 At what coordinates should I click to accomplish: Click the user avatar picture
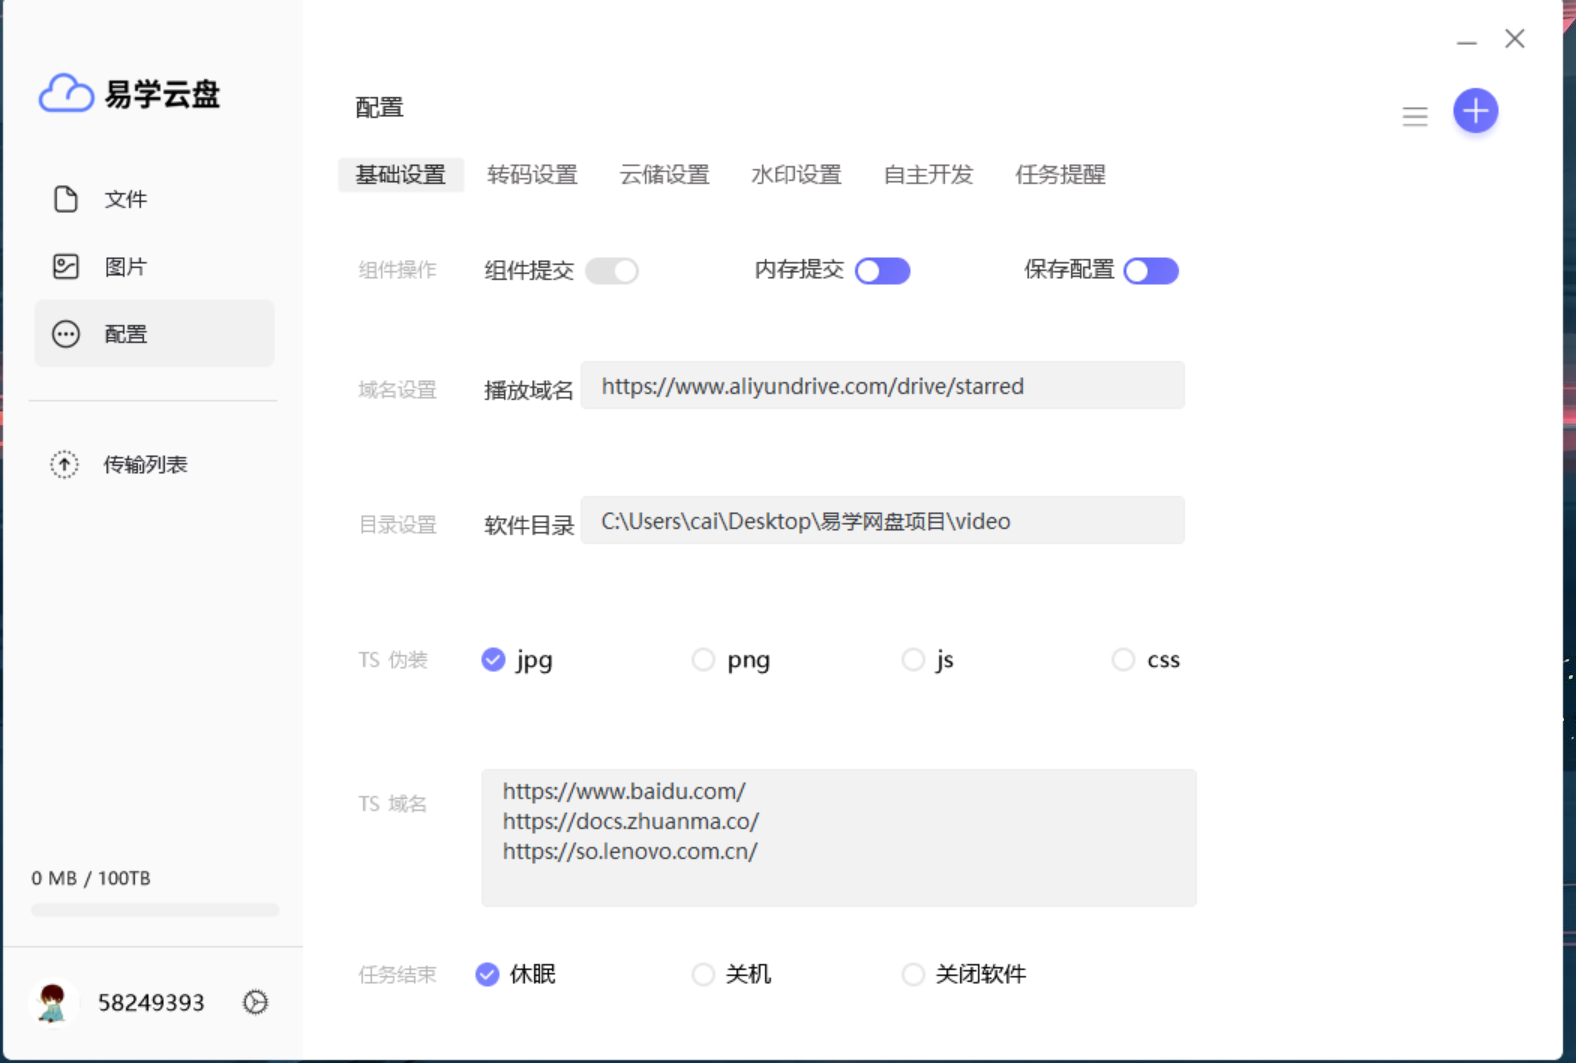tap(52, 1002)
